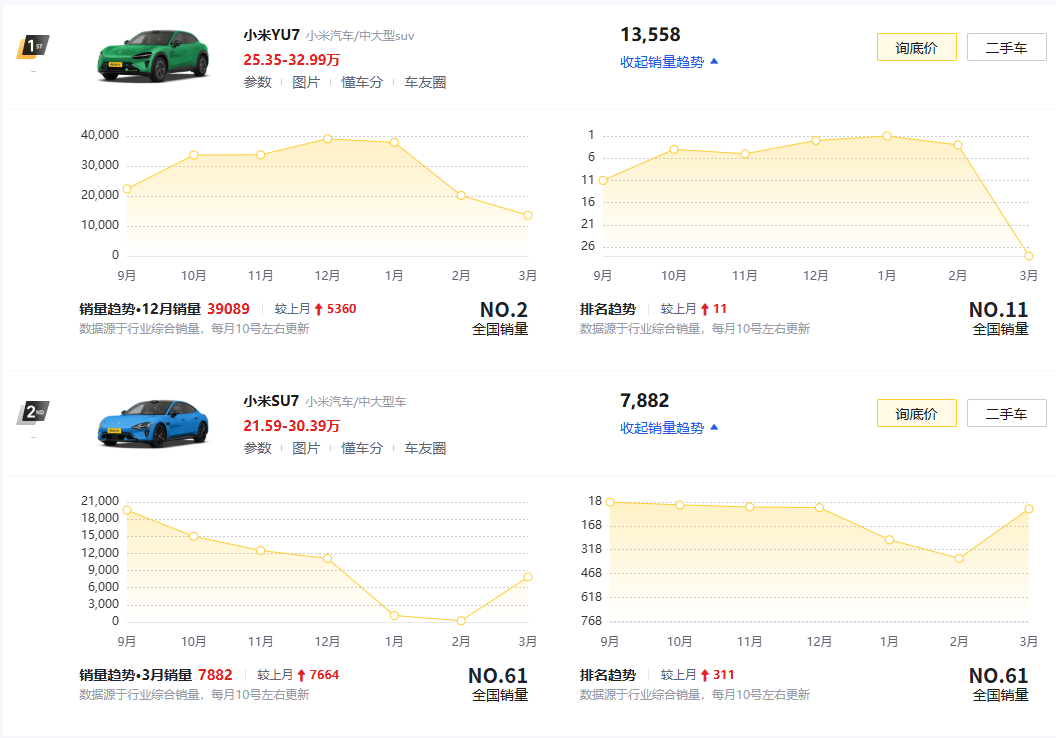Open 懂车分 link under 小米SU7

tap(362, 448)
